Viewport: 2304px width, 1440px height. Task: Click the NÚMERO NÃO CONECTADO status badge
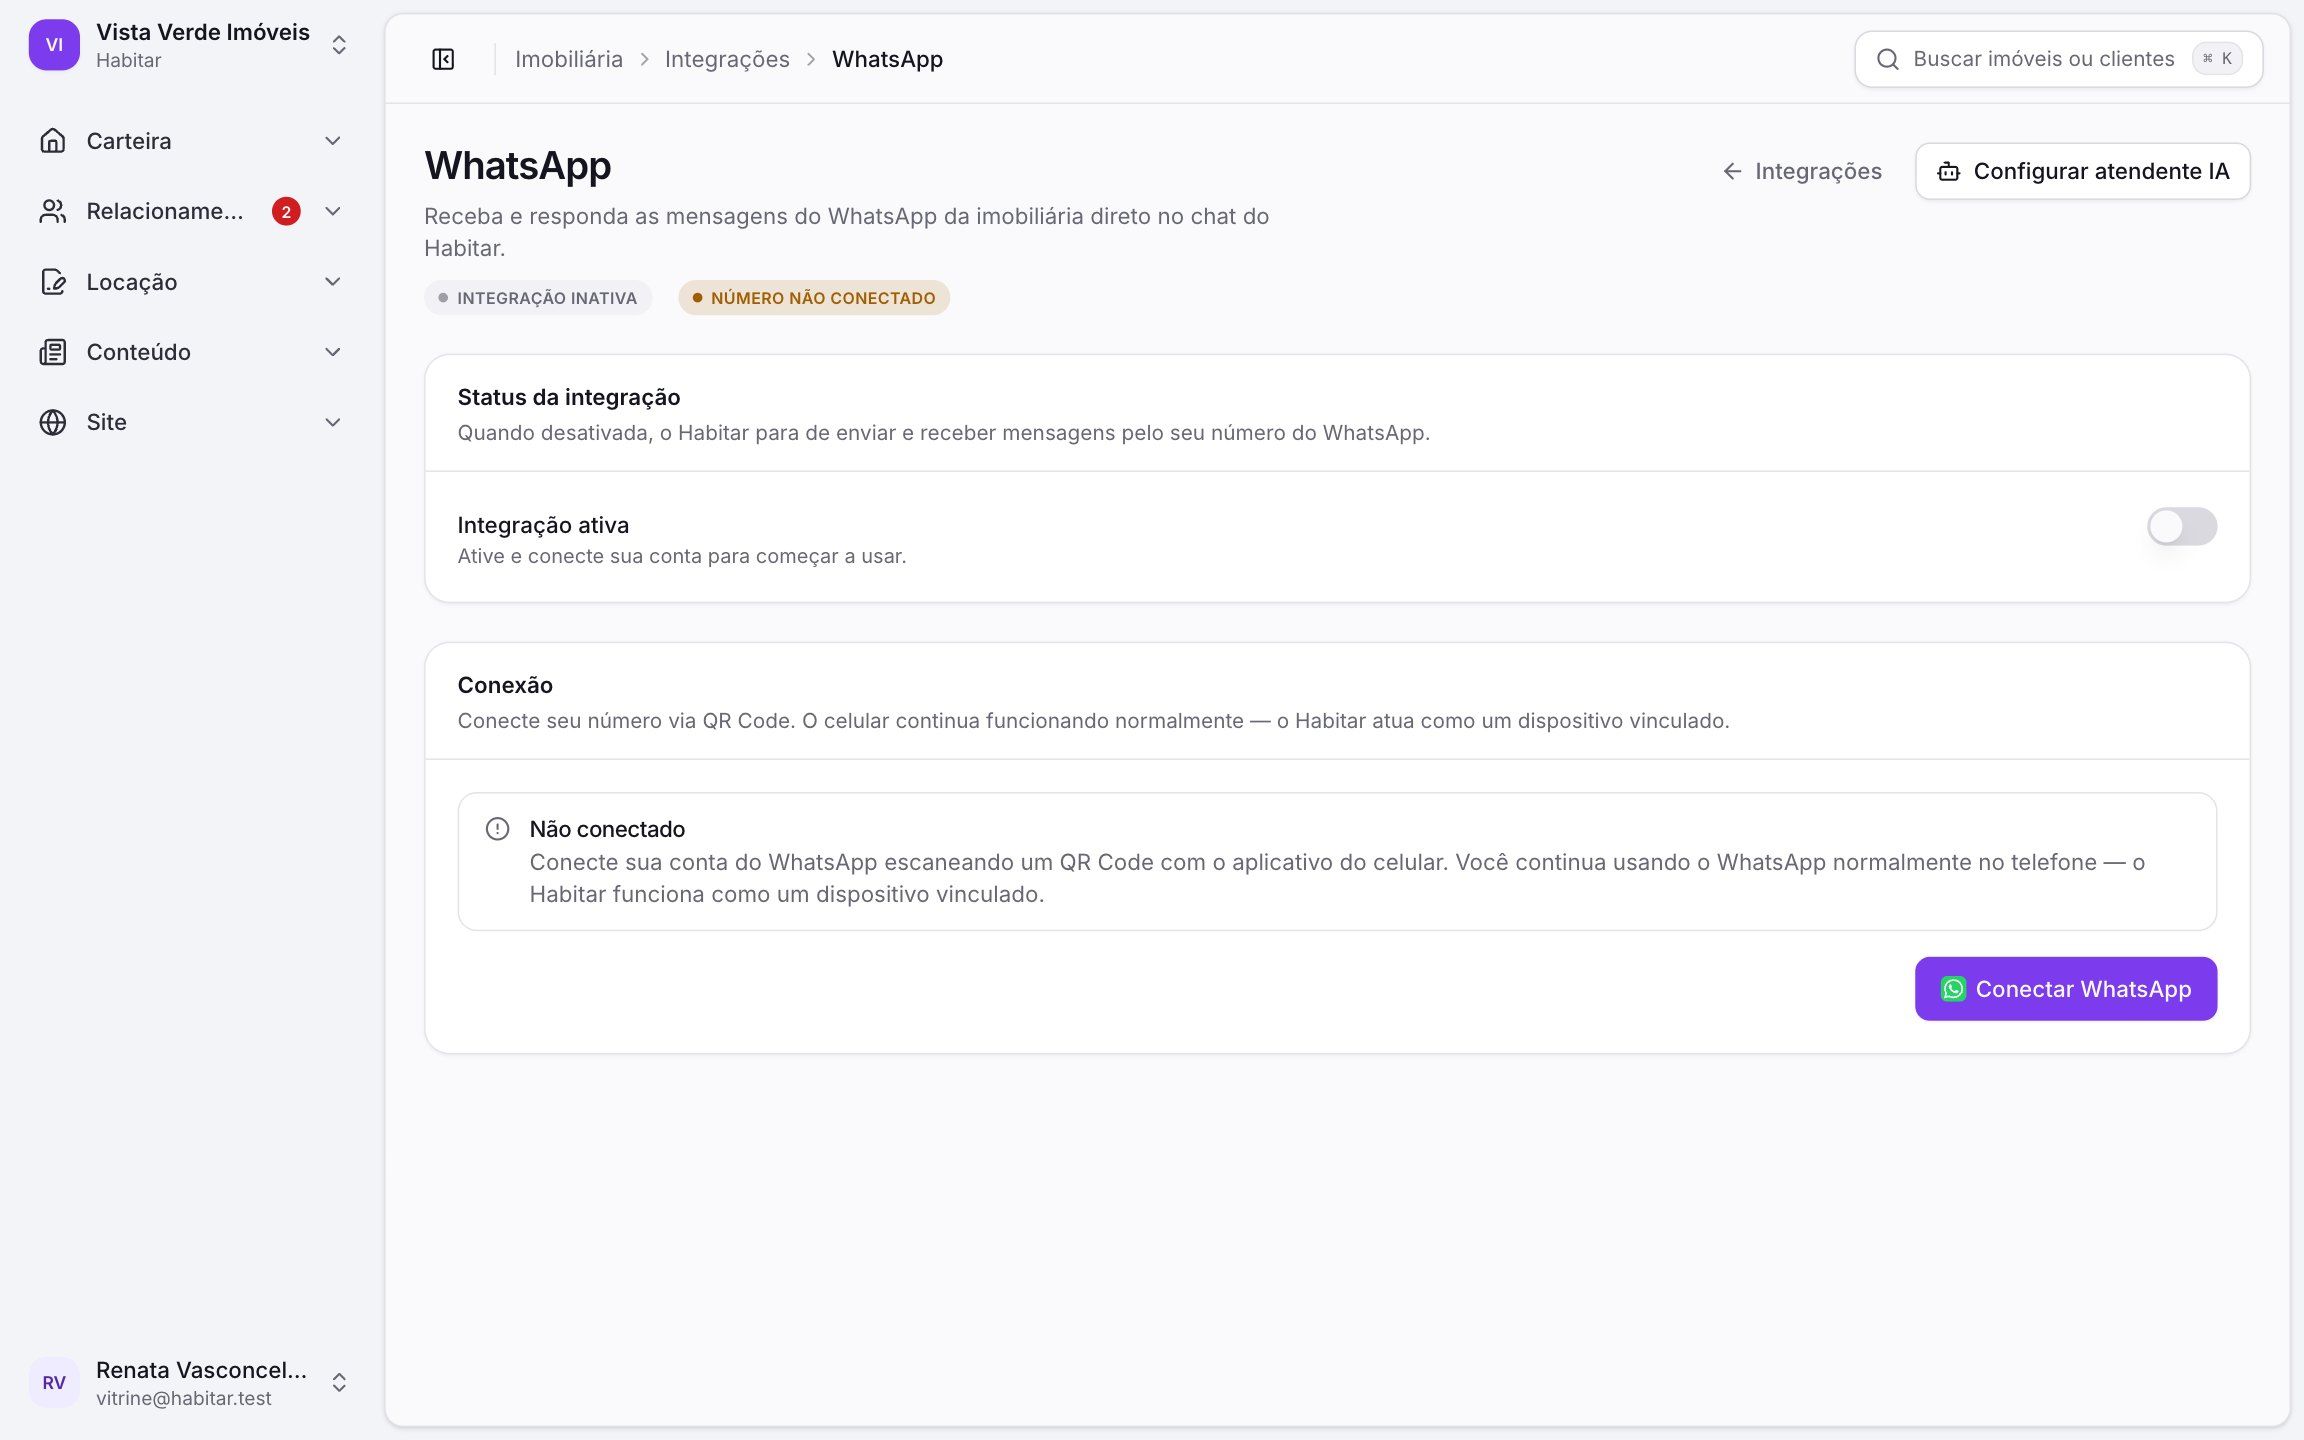pyautogui.click(x=814, y=298)
